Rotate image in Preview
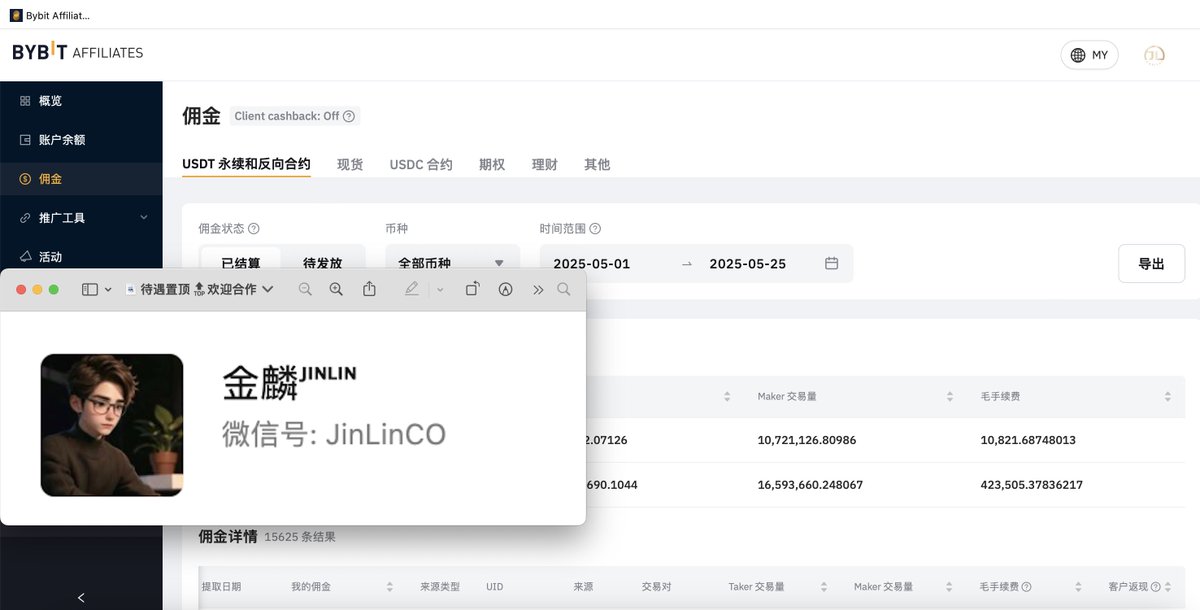1200x610 pixels. [x=473, y=289]
